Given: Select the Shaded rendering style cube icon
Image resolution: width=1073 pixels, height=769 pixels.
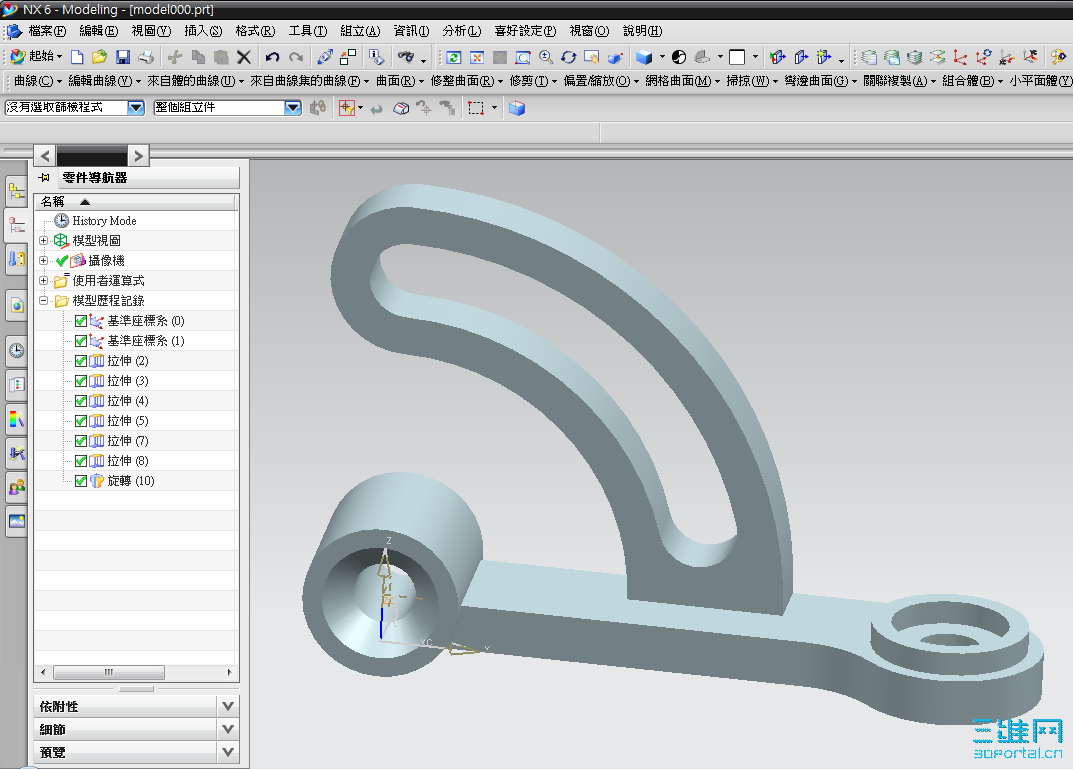Looking at the screenshot, I should (x=644, y=57).
